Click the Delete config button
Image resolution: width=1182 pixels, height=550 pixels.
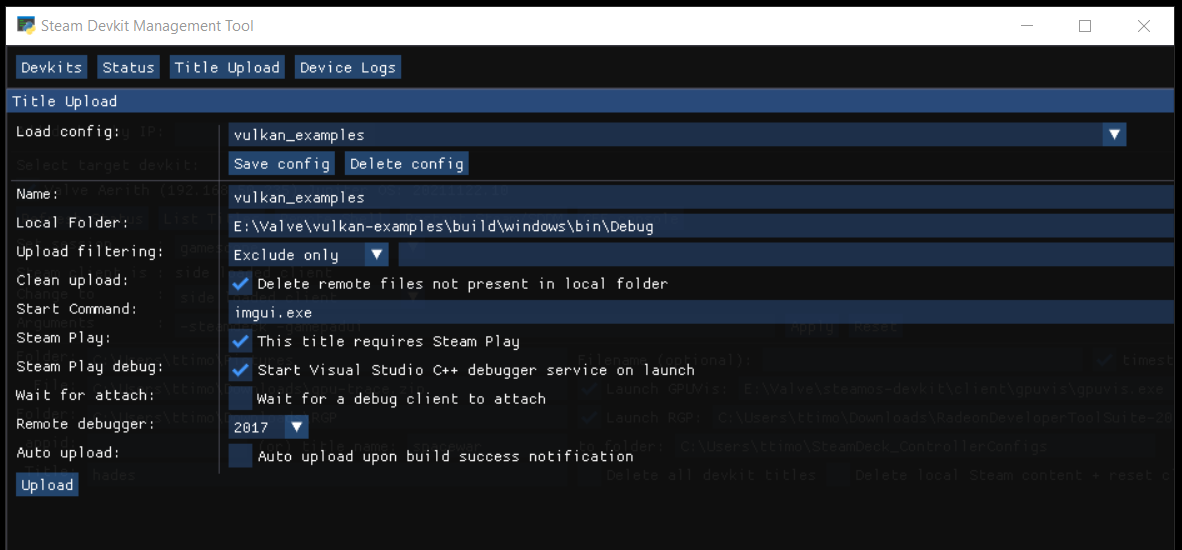pos(406,163)
